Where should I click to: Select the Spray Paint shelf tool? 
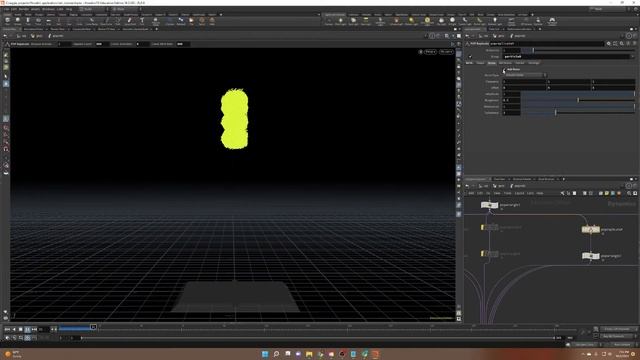pos(130,21)
